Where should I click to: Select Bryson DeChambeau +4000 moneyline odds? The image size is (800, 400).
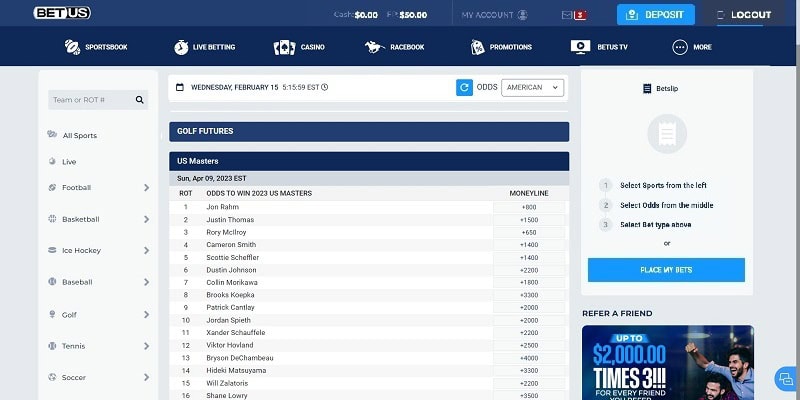tap(529, 358)
